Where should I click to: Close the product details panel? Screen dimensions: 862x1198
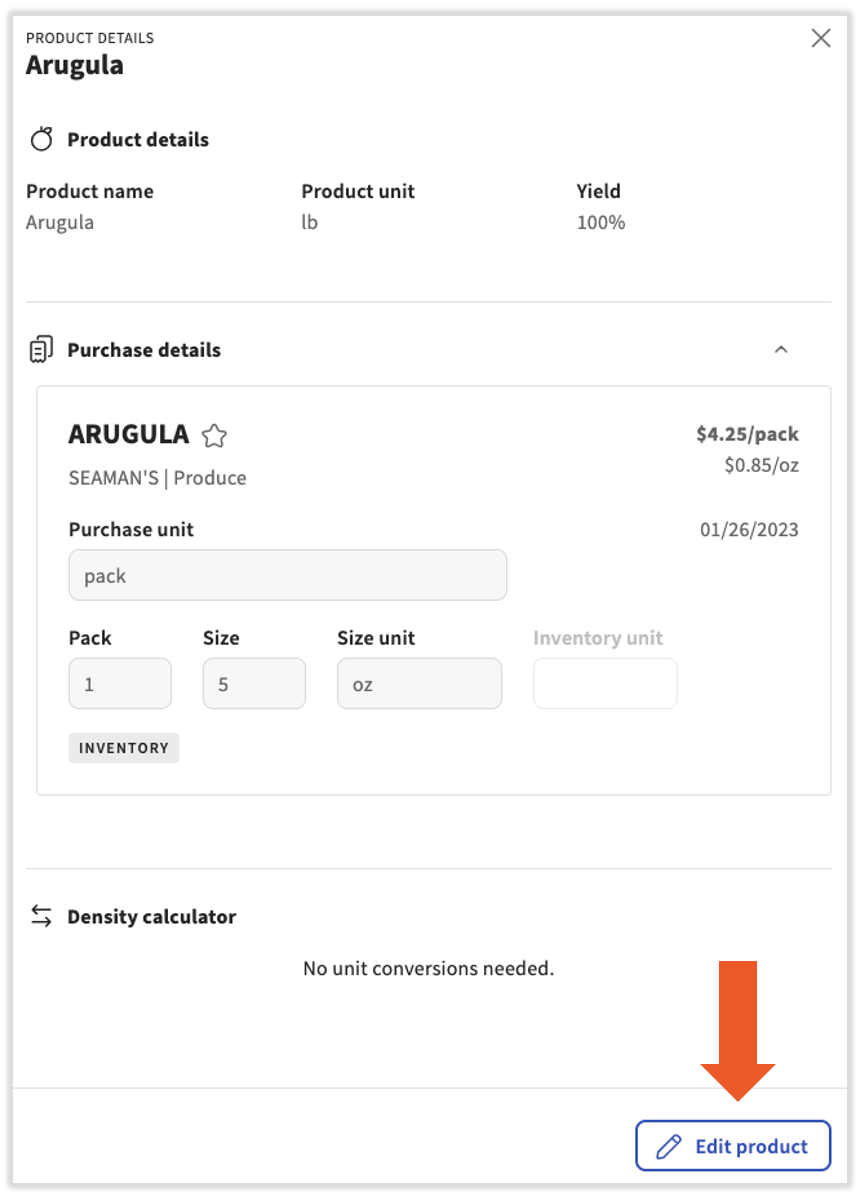pos(821,39)
